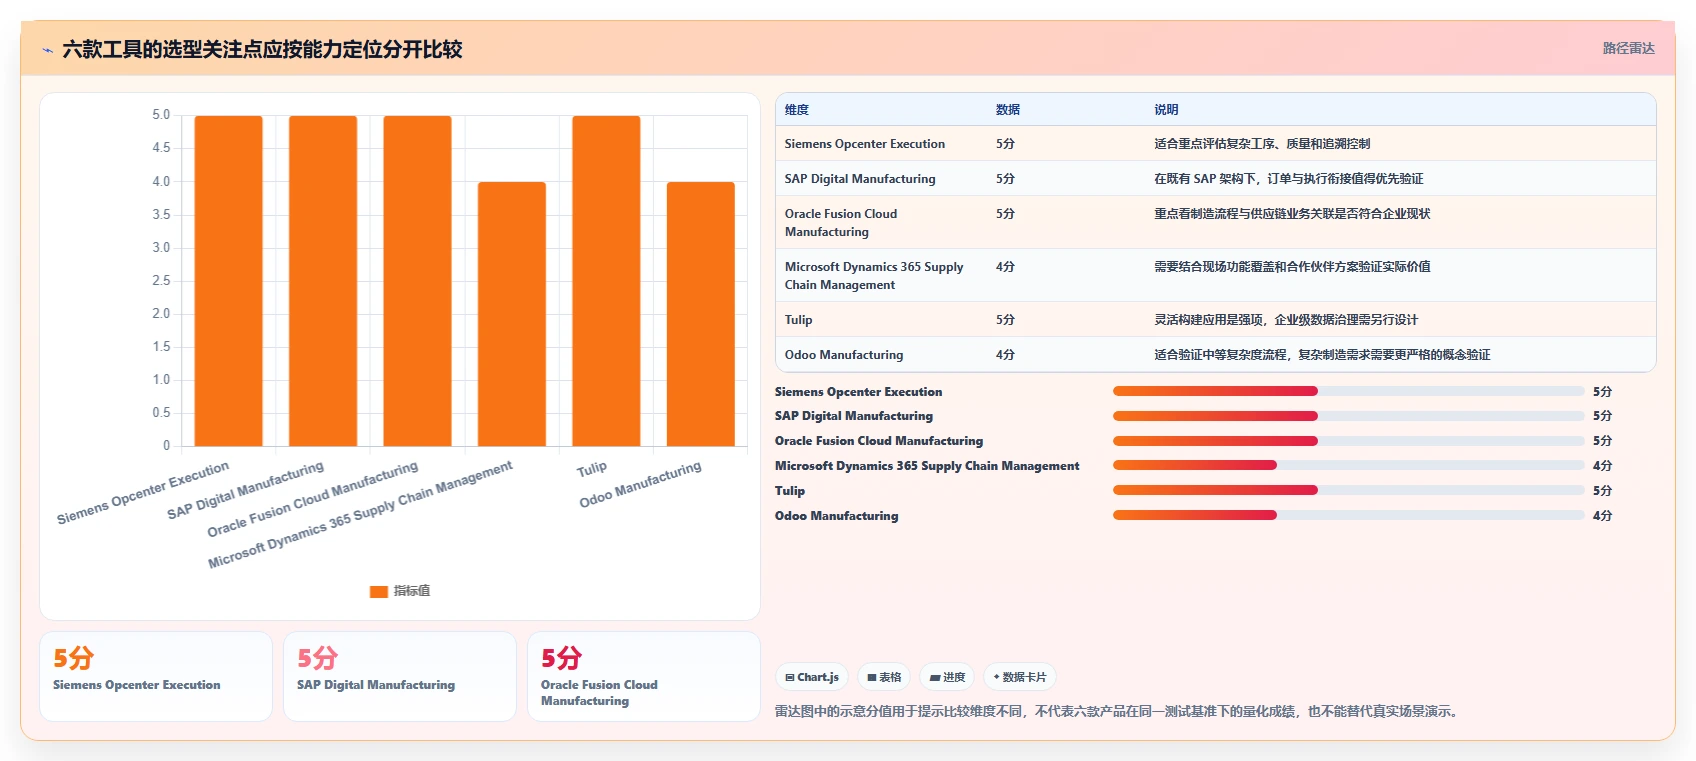Click the Oracle Fusion Cloud Manufacturing progress bar
Image resolution: width=1696 pixels, height=761 pixels.
click(1348, 441)
